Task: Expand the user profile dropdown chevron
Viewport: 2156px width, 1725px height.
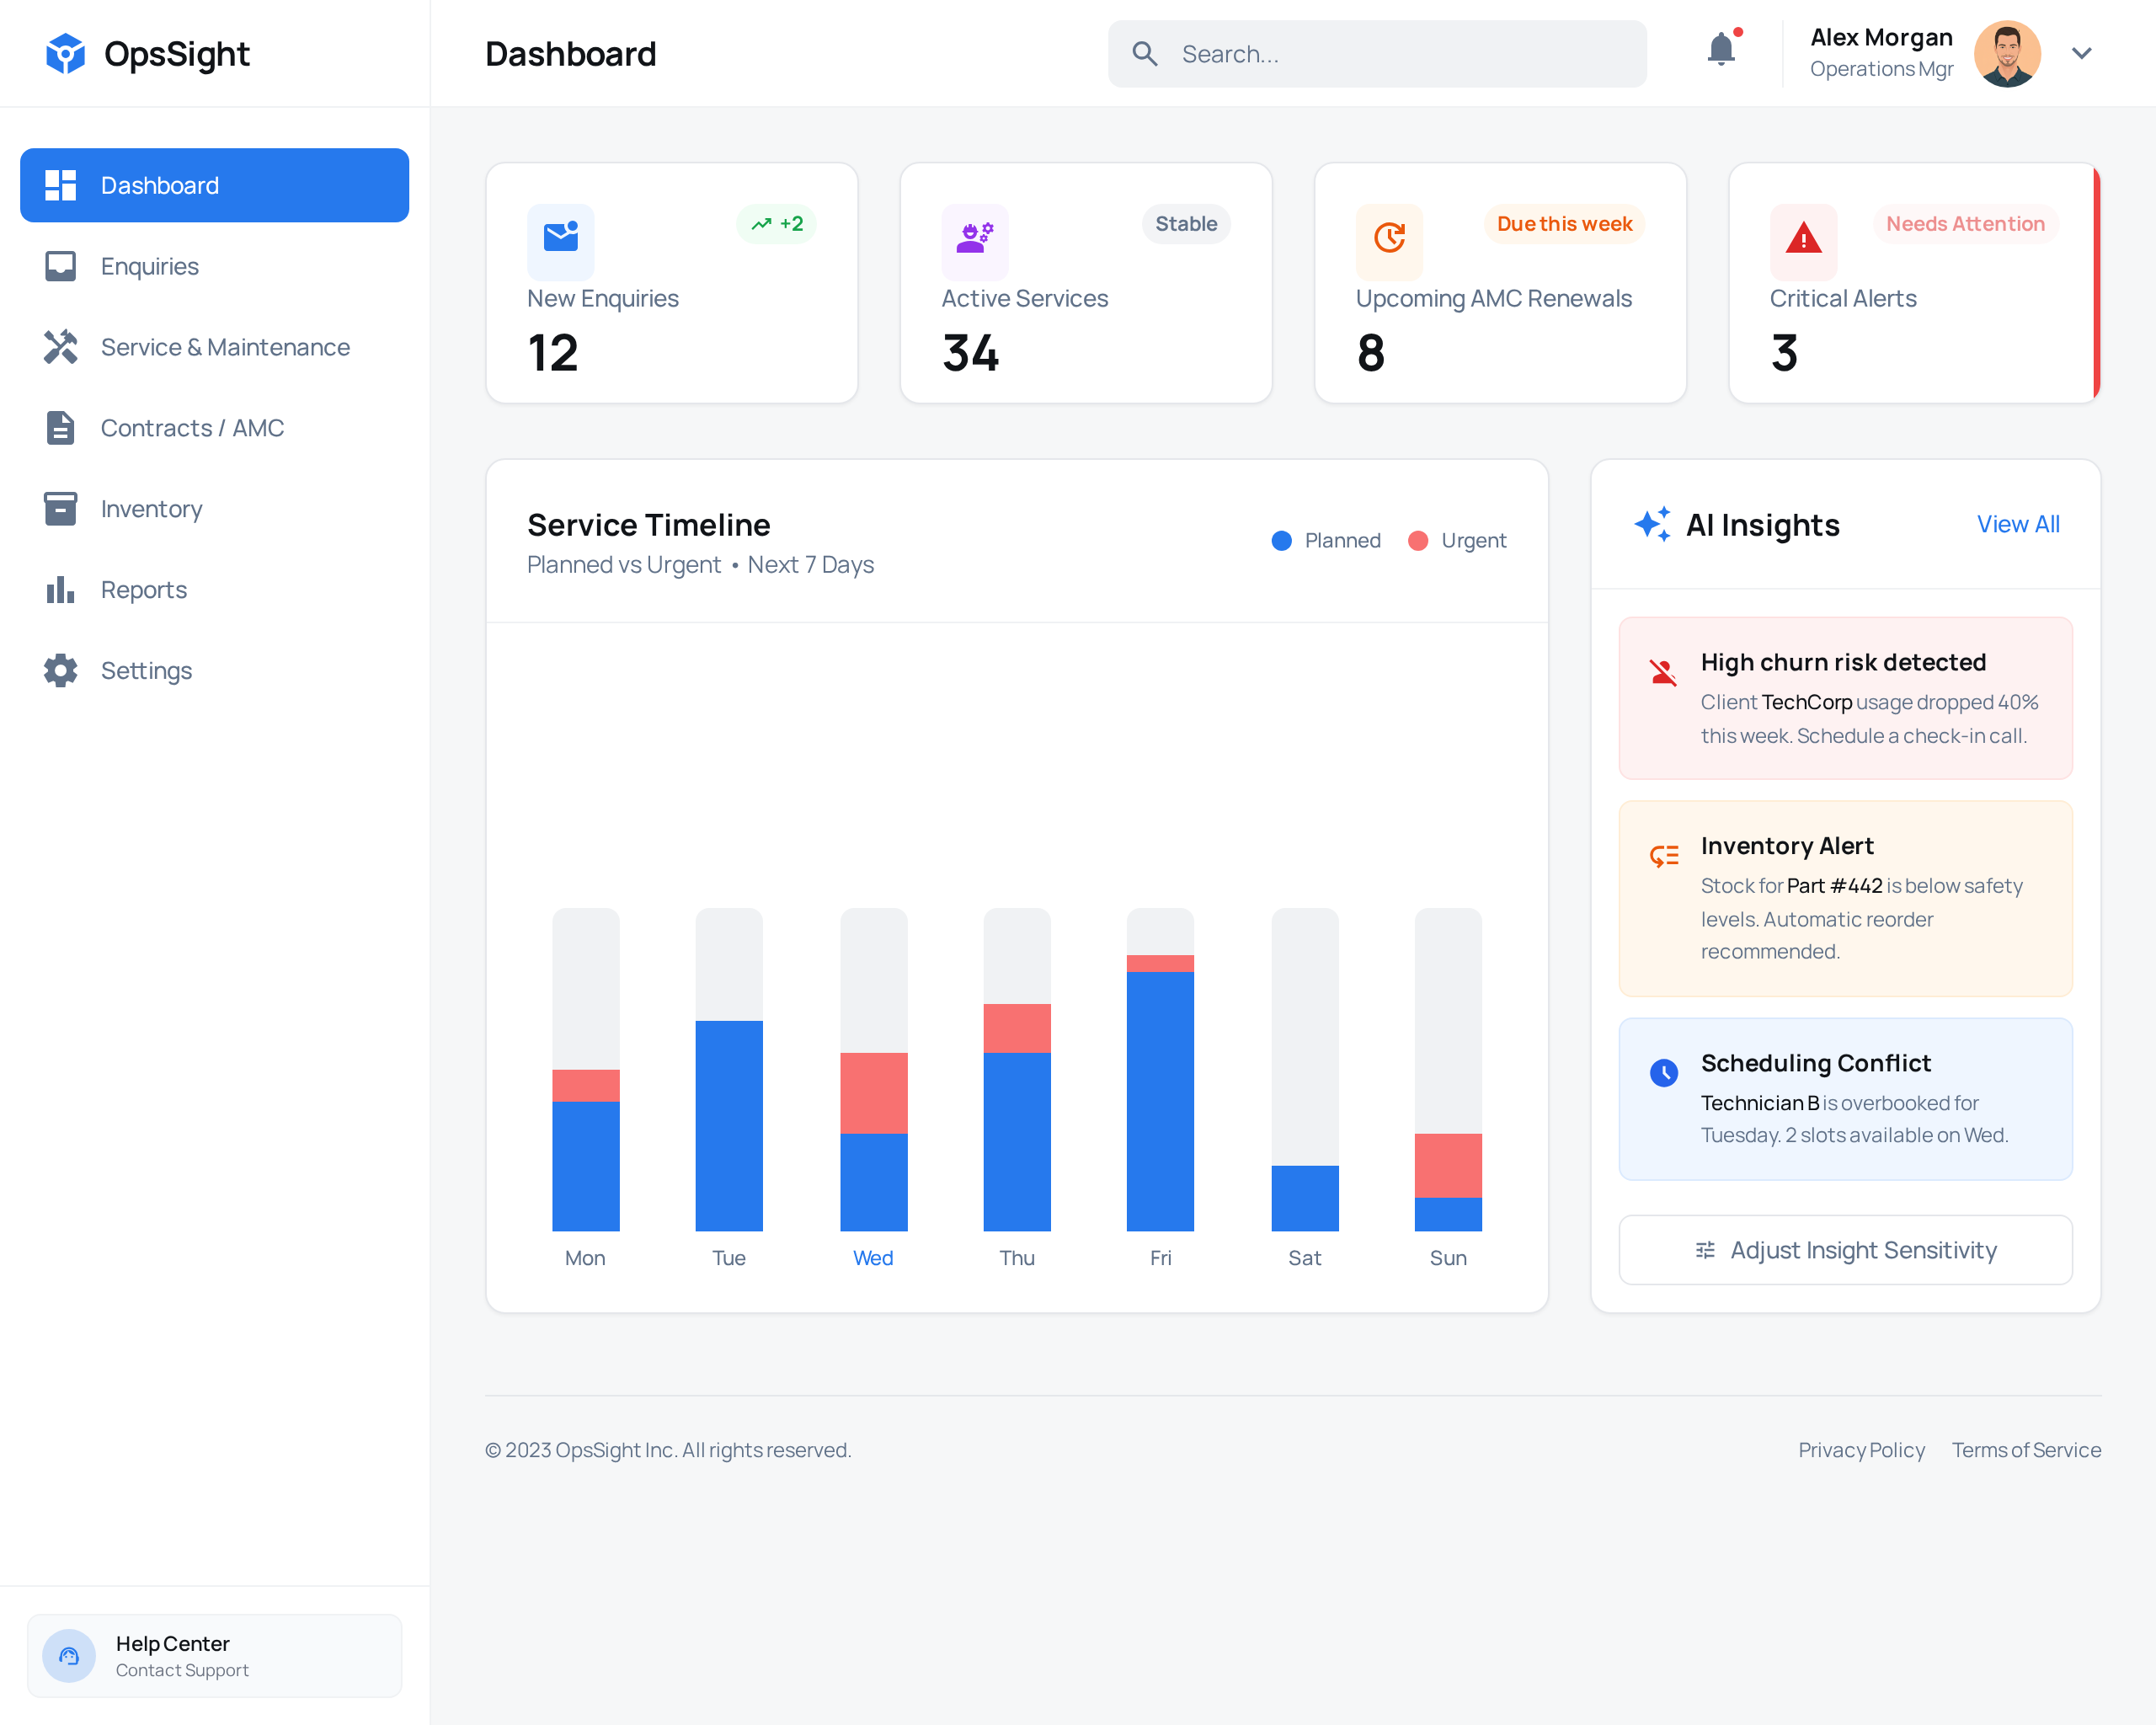Action: pyautogui.click(x=2082, y=54)
